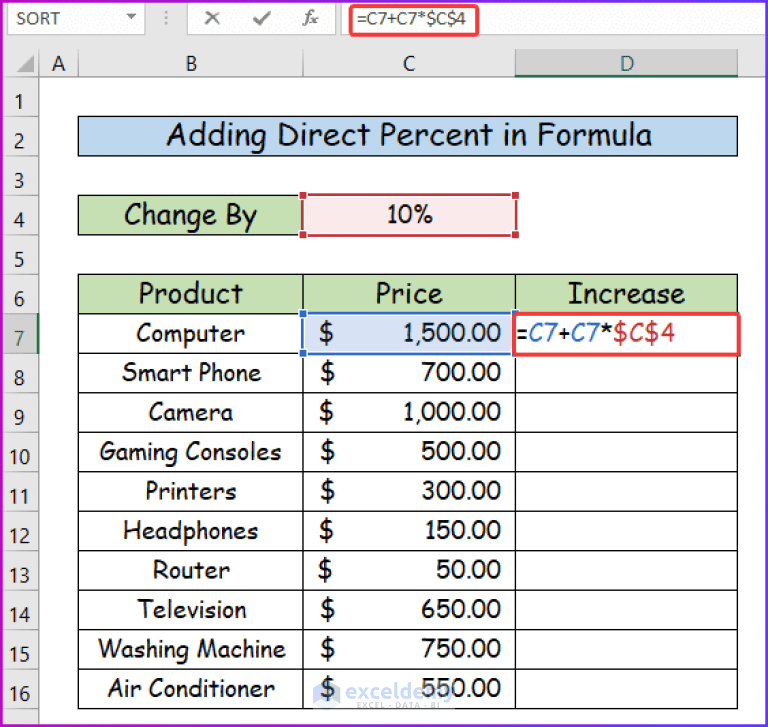This screenshot has width=768, height=727.
Task: Select the 650.00 price cell
Action: [x=409, y=610]
